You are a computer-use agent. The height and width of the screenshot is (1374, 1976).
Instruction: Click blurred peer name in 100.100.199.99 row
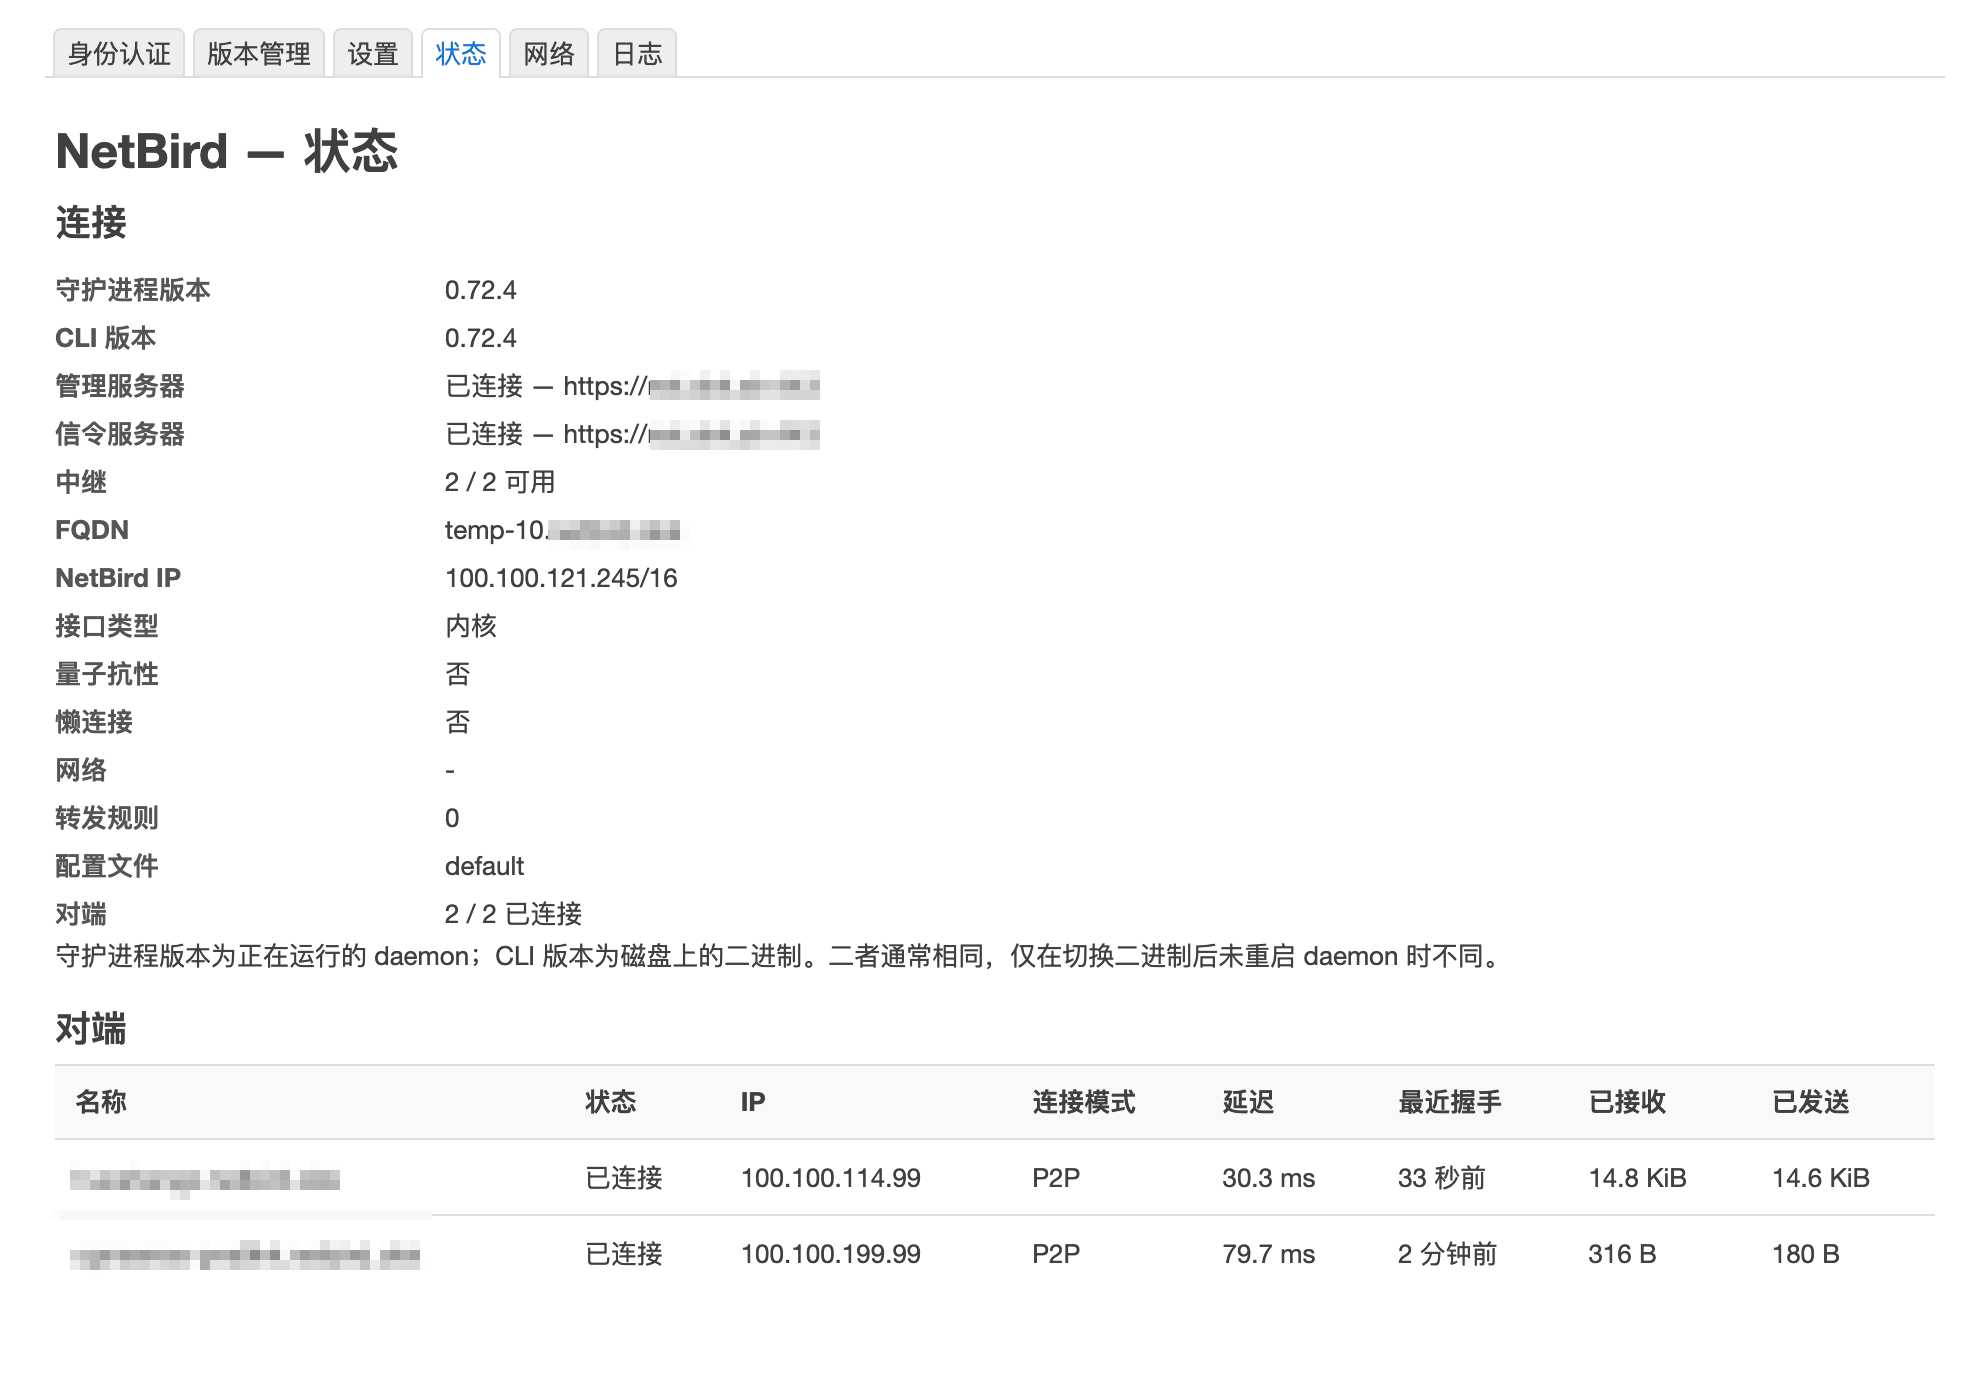click(x=245, y=1255)
